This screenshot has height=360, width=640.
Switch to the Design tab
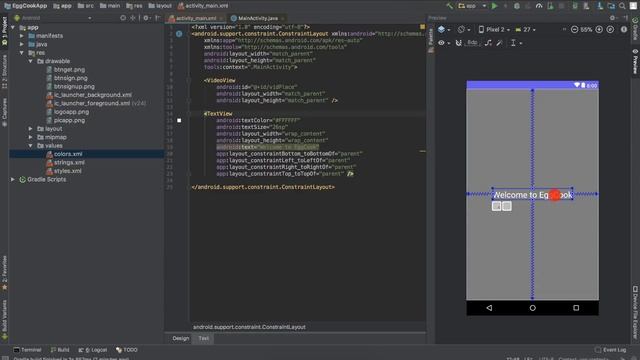180,338
